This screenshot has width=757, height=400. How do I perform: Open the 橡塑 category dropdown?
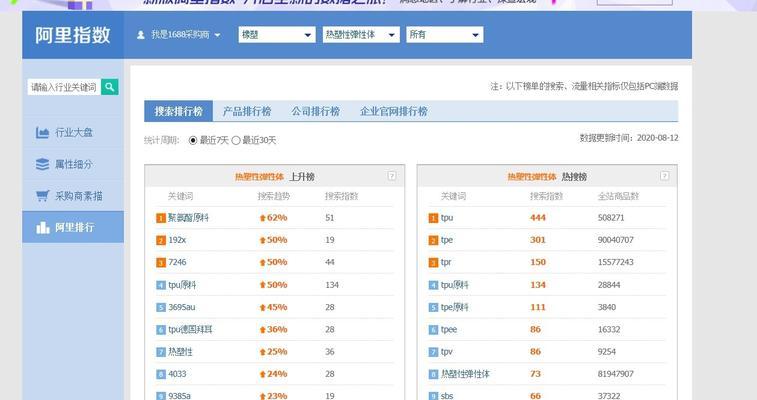point(277,35)
